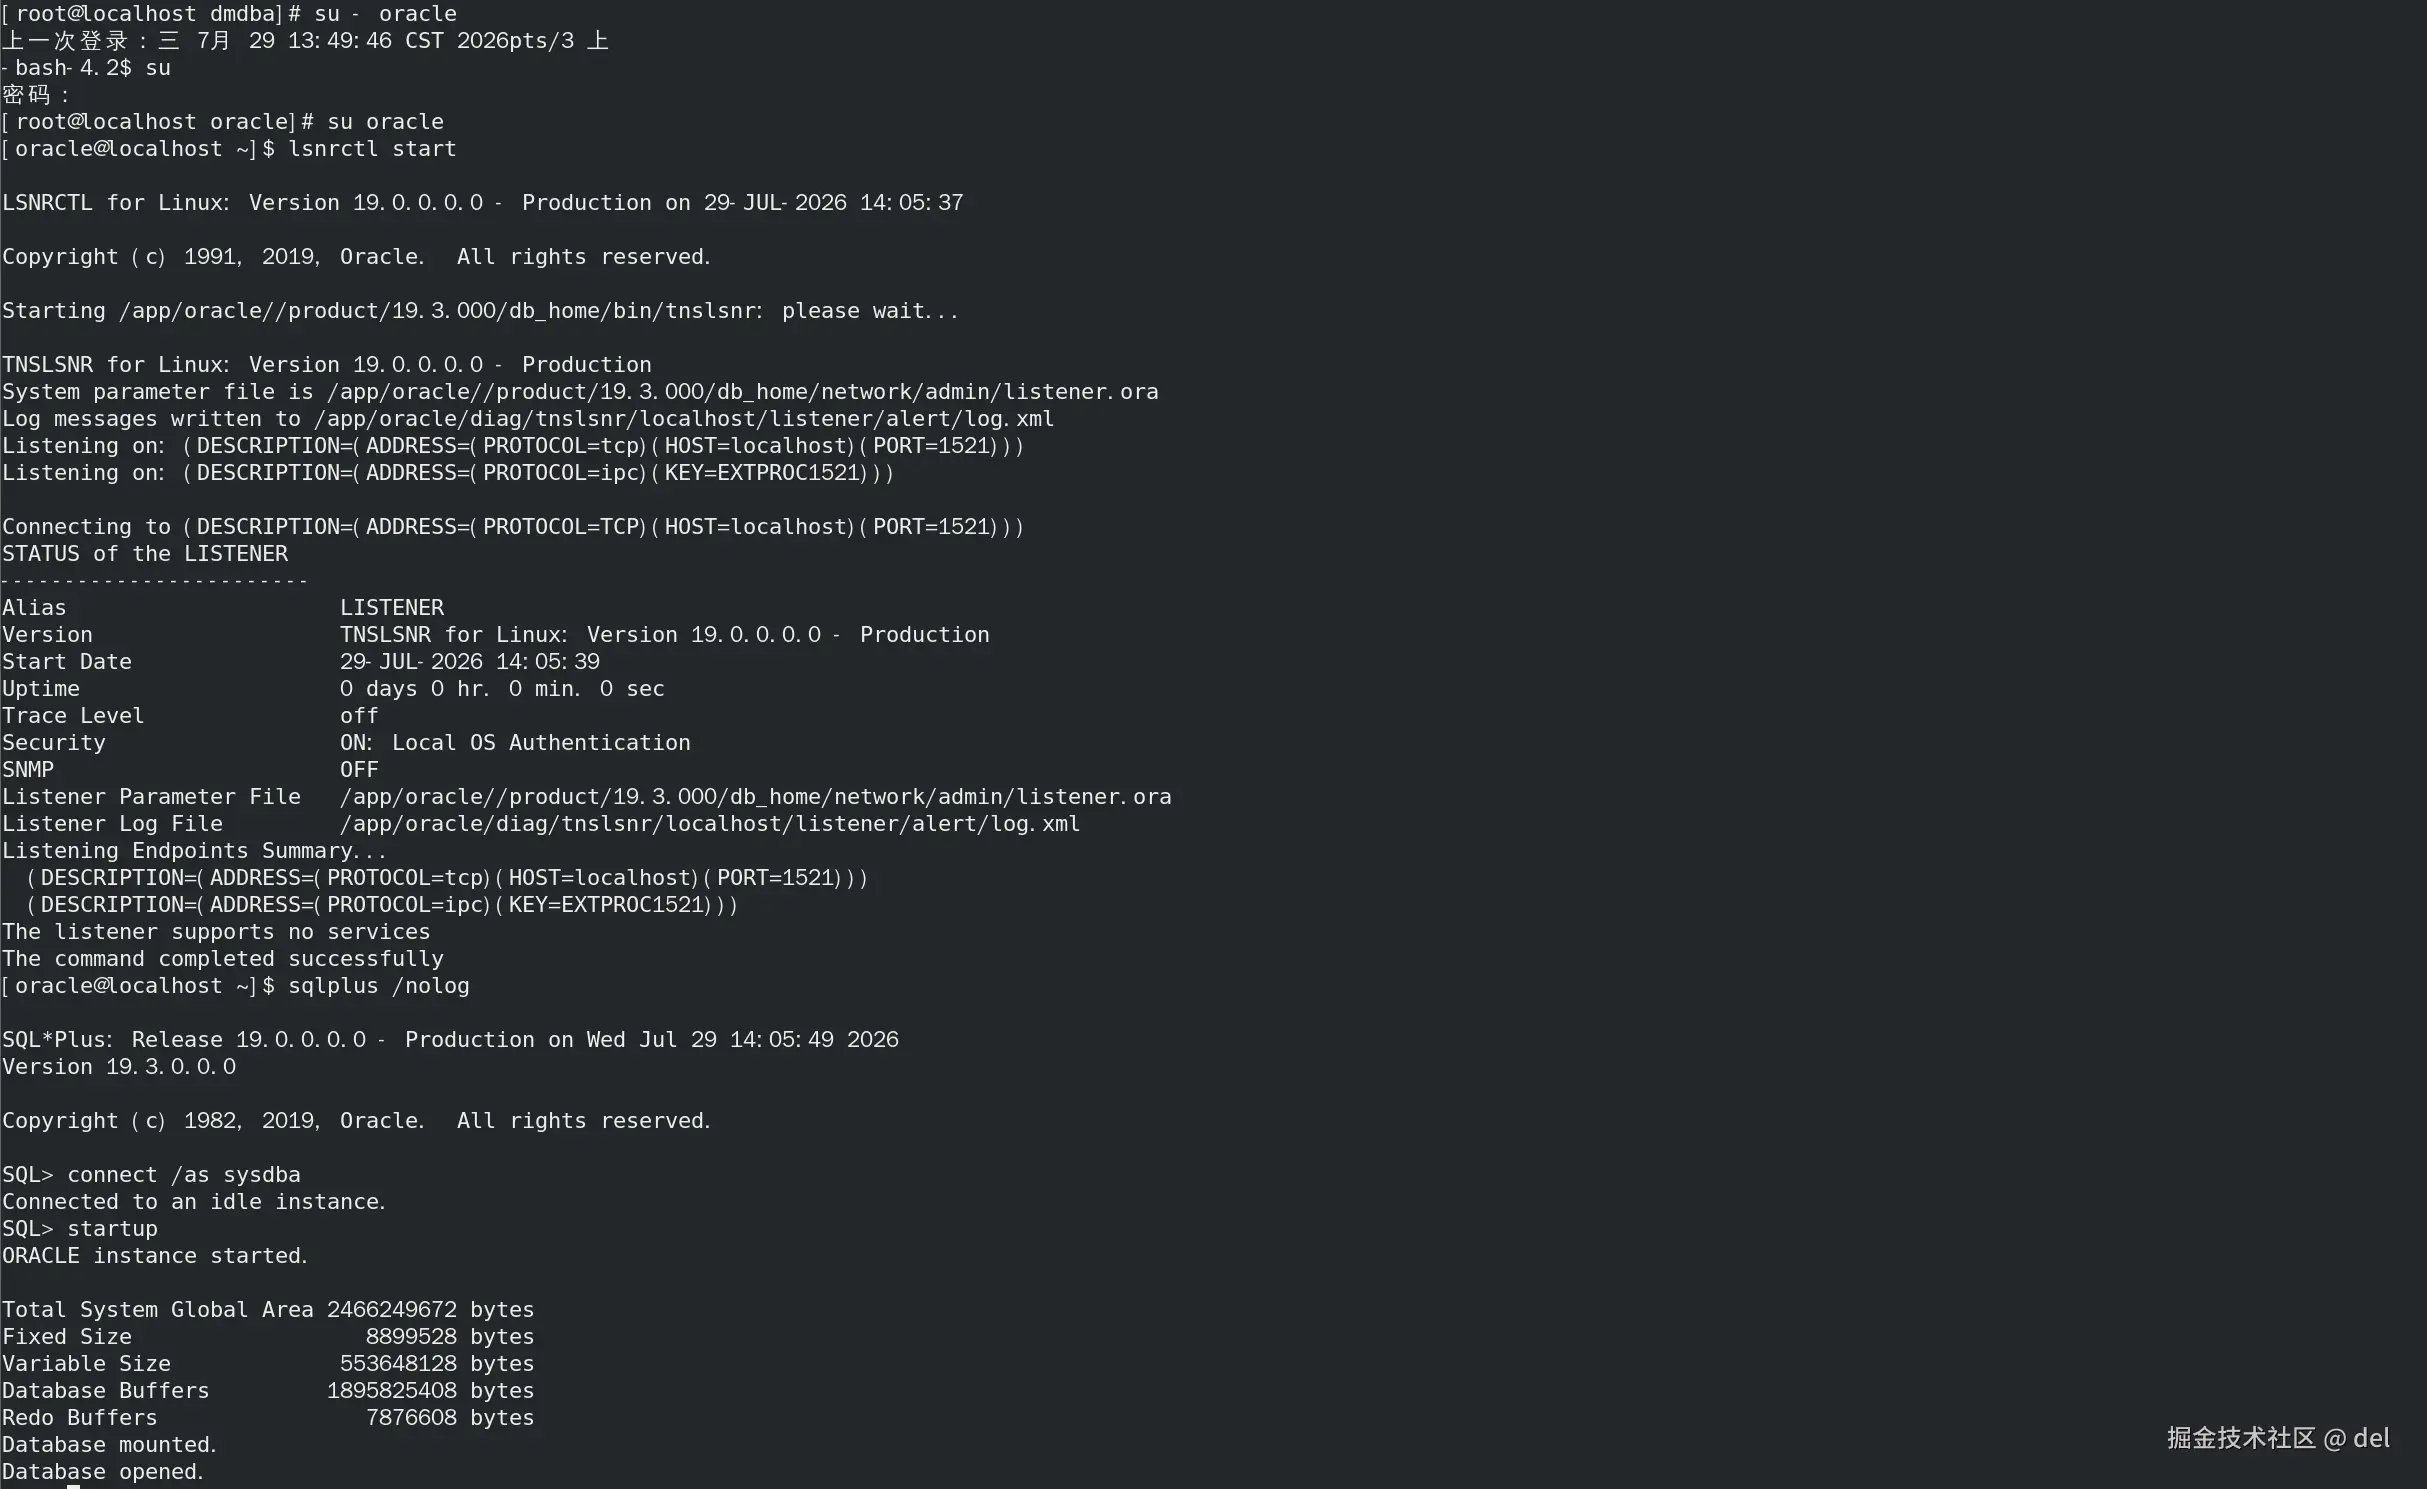Screen dimensions: 2427x1489
Task: Click the 'lsnrctl start' command line
Action: tap(229, 149)
